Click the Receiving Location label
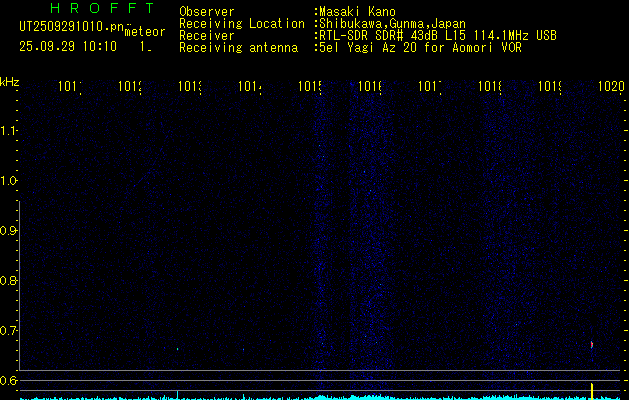The width and height of the screenshot is (629, 400). tap(242, 24)
